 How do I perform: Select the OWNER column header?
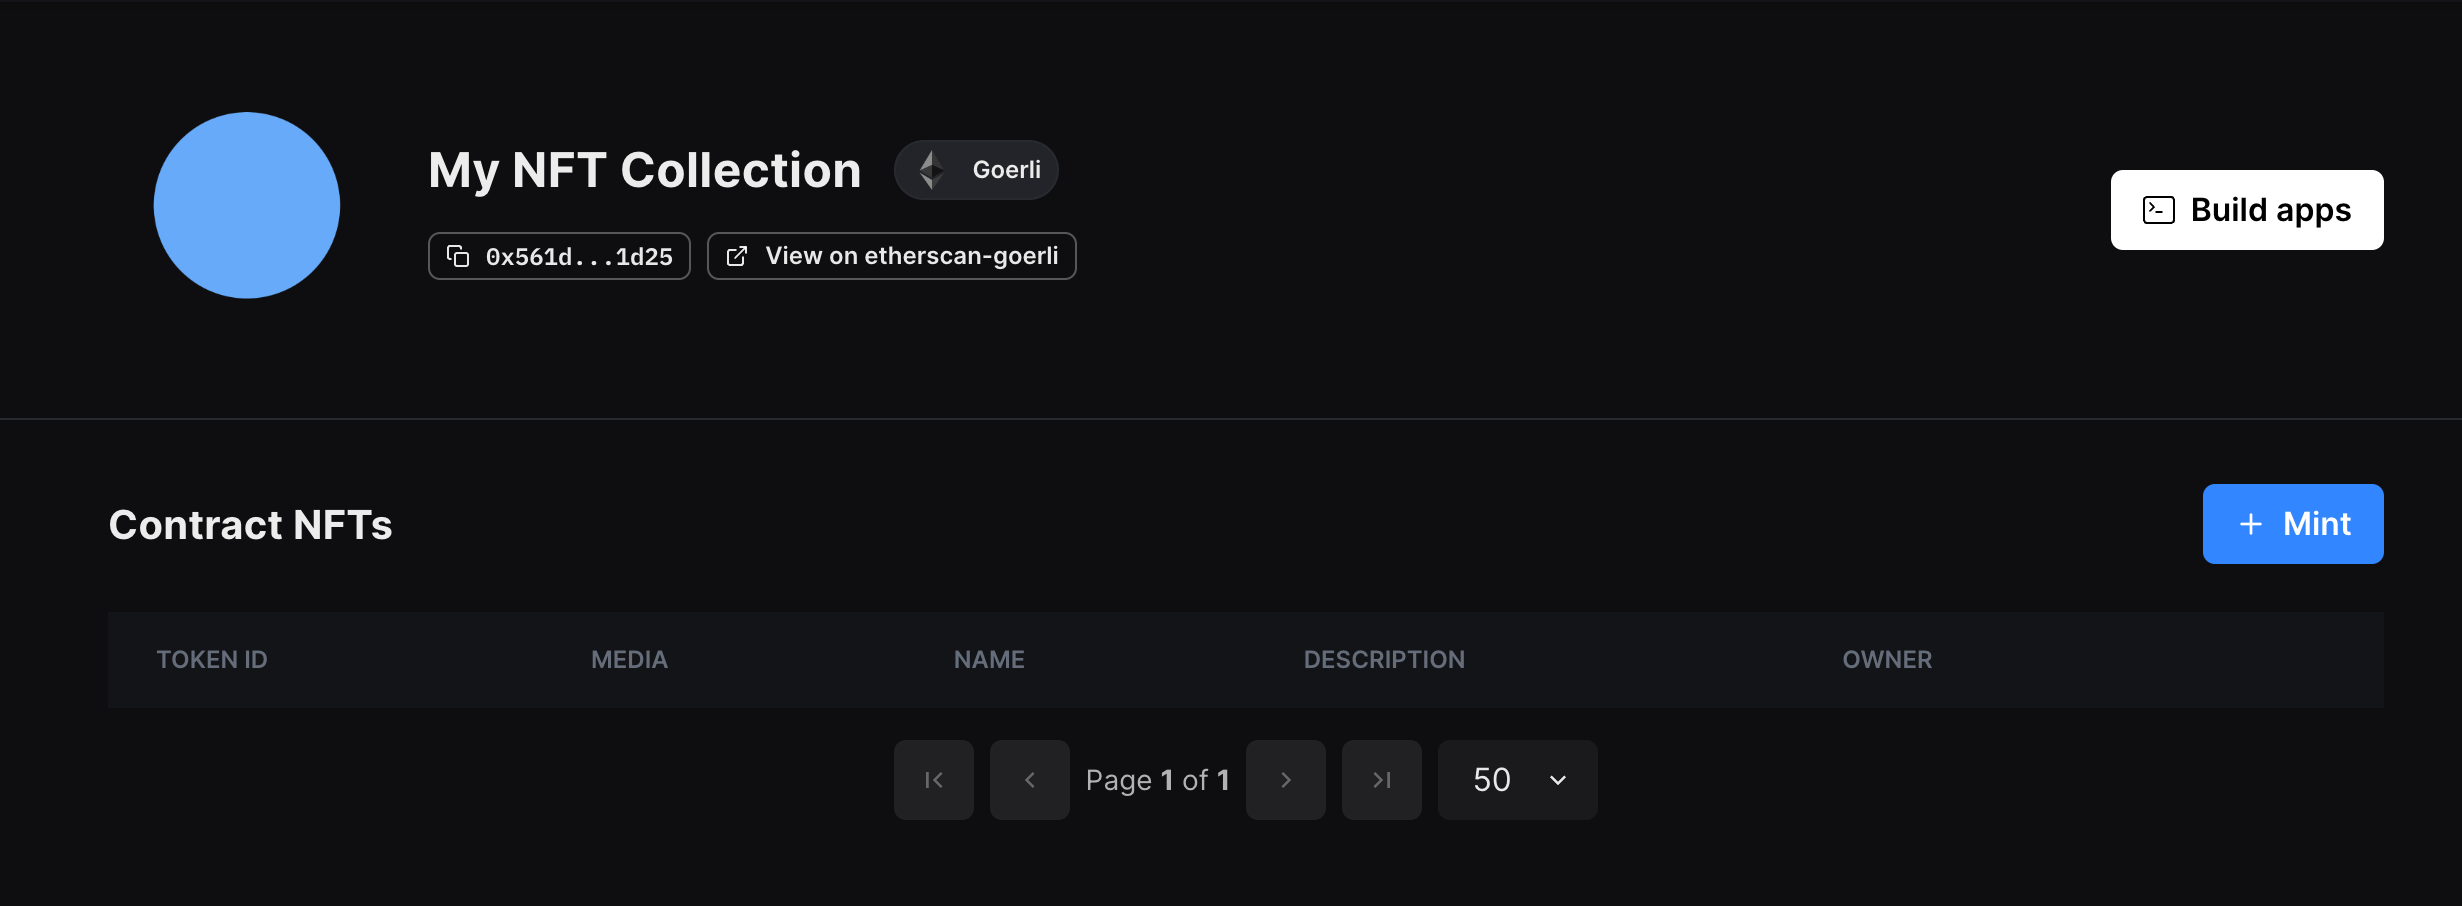click(1886, 659)
